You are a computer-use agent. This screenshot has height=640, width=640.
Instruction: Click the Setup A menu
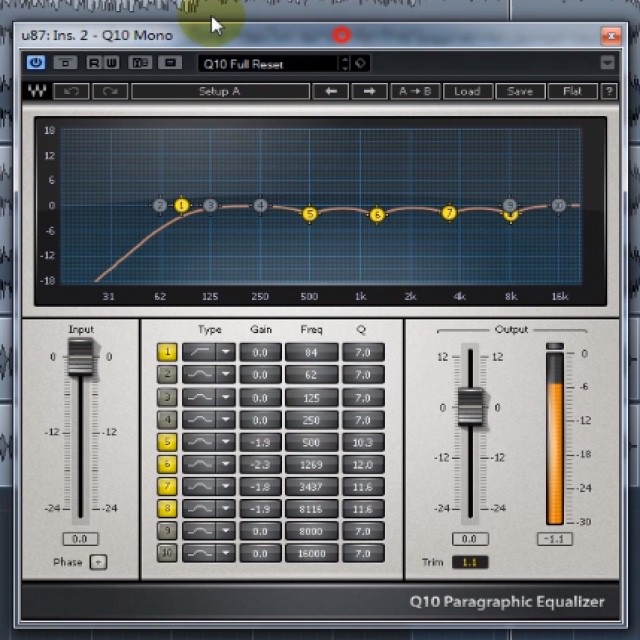[x=219, y=91]
